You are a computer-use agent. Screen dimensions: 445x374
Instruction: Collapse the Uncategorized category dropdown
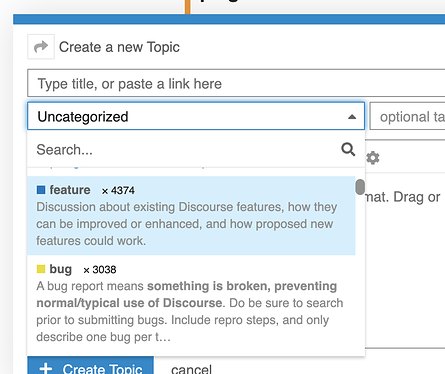196,116
